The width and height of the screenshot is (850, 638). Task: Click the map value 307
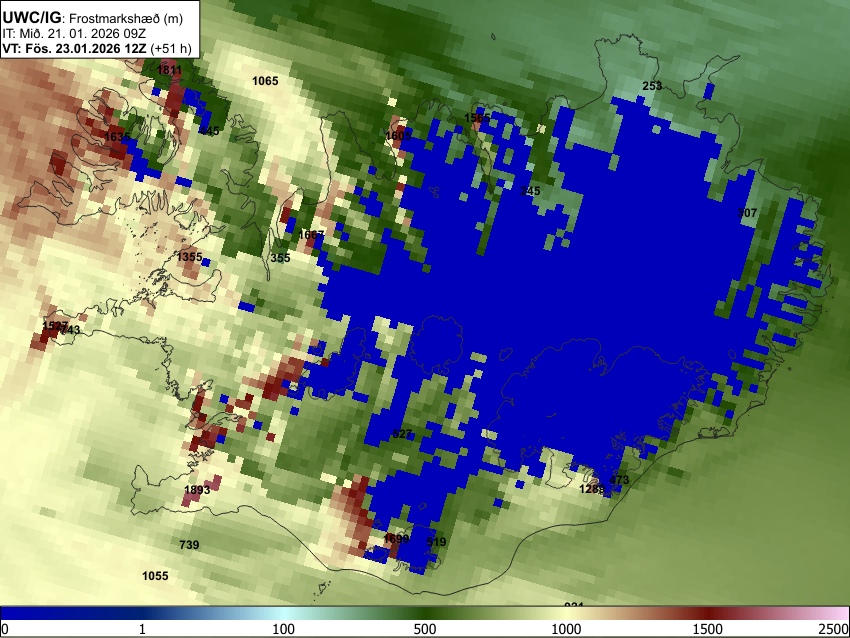coord(748,213)
